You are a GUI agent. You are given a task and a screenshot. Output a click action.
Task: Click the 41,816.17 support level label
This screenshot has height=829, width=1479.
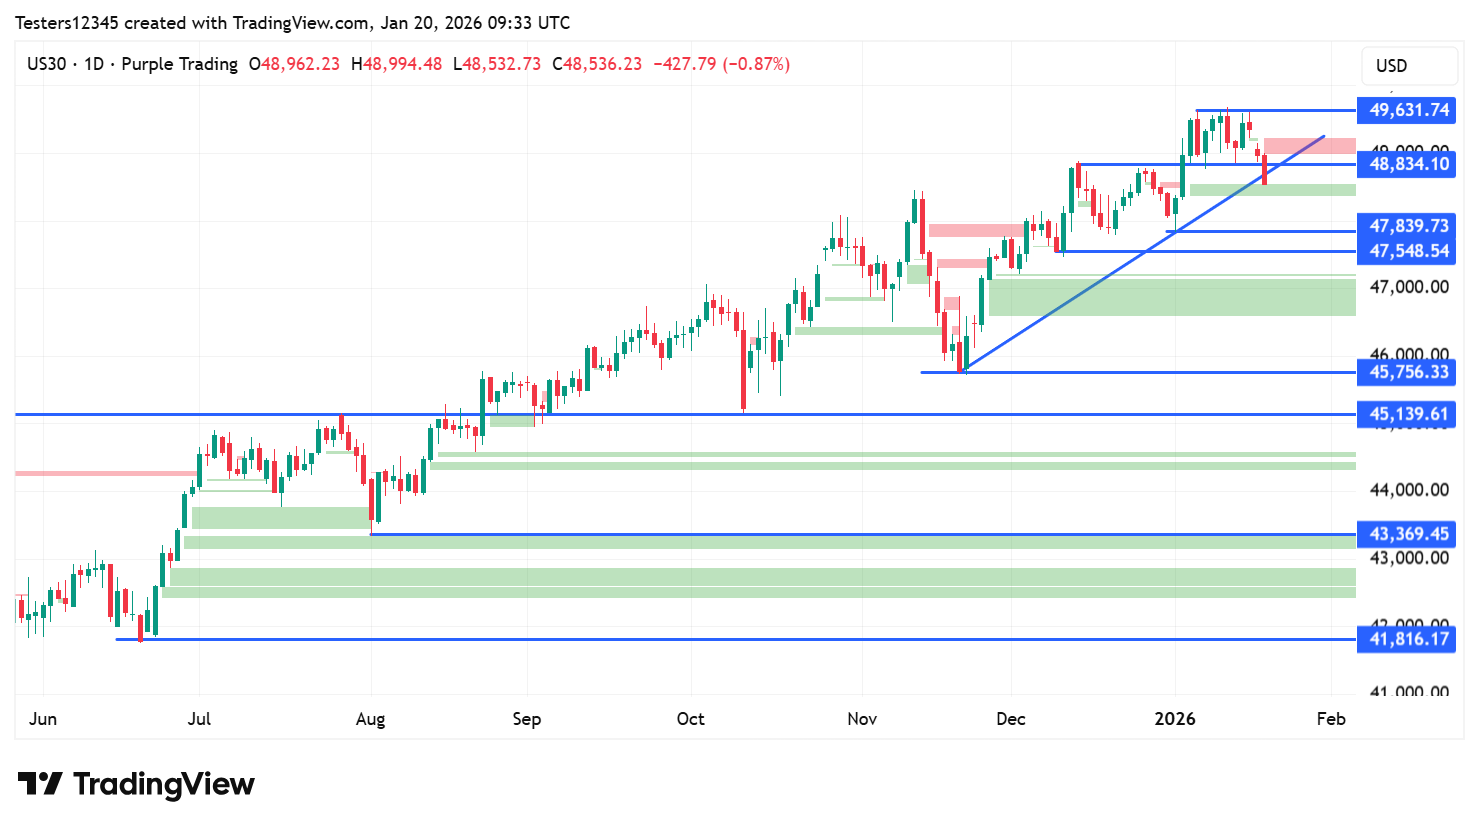(x=1408, y=639)
